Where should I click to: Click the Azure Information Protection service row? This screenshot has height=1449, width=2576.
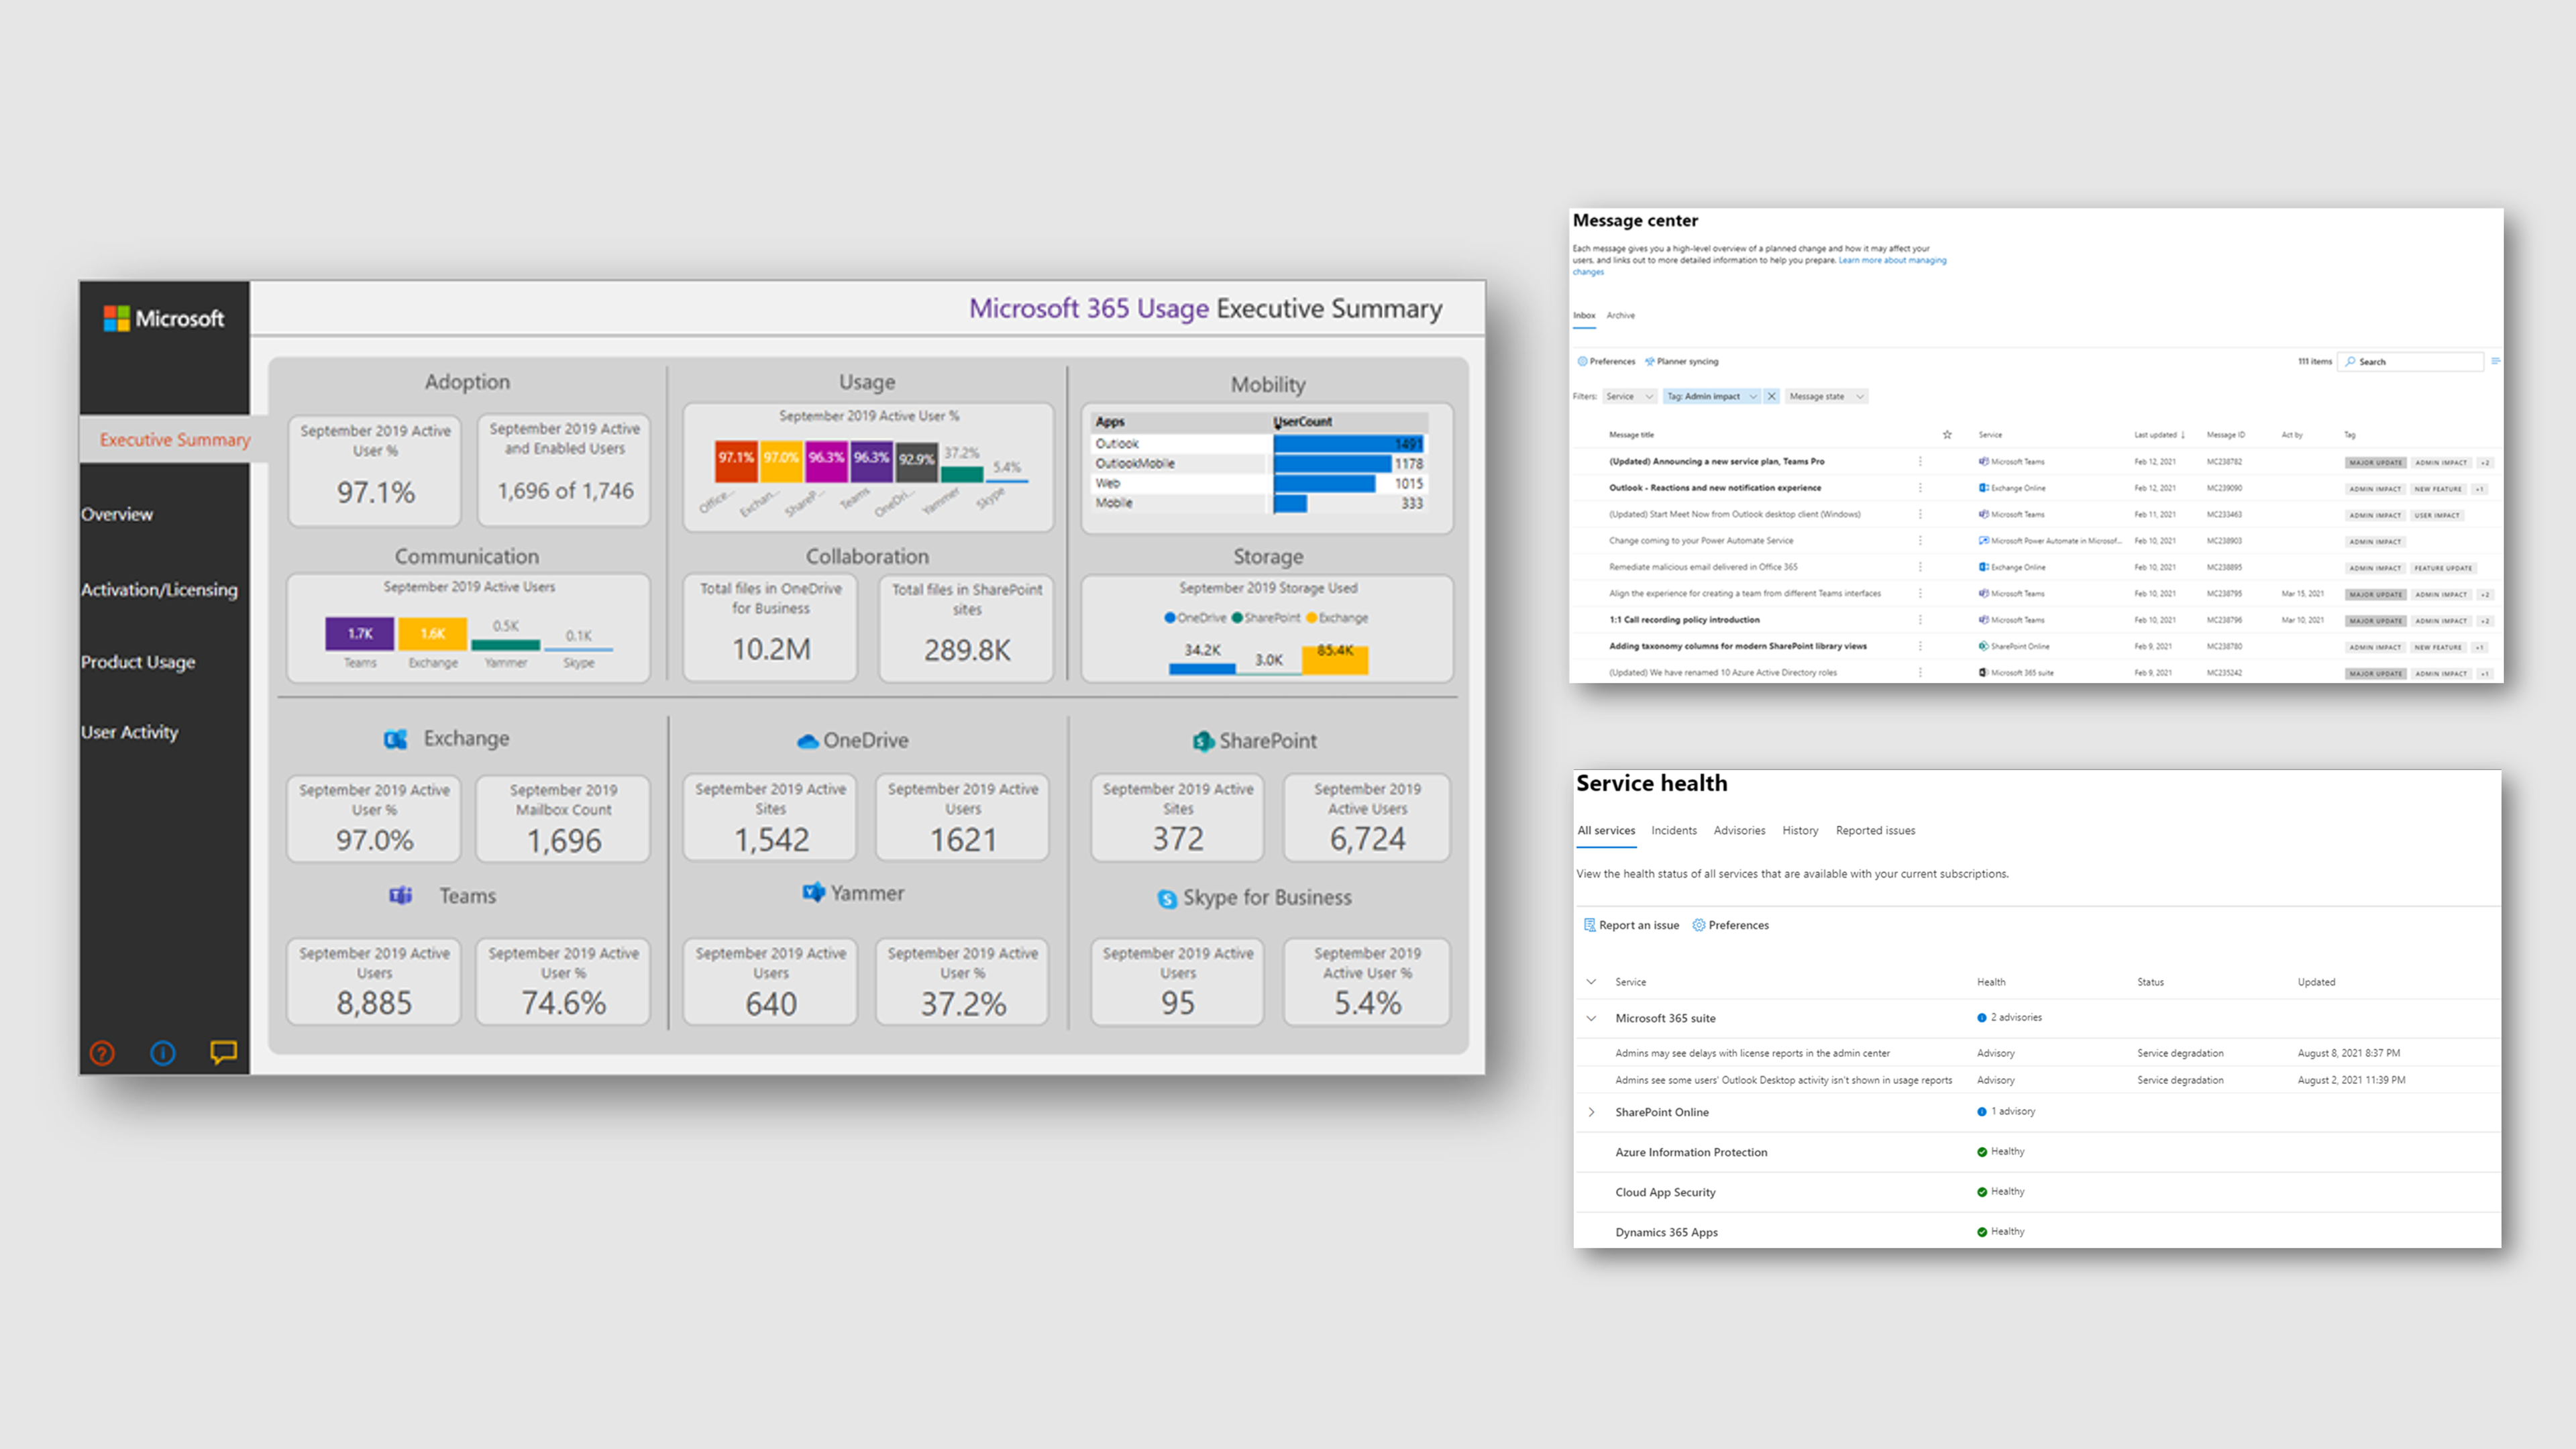coord(2037,1152)
